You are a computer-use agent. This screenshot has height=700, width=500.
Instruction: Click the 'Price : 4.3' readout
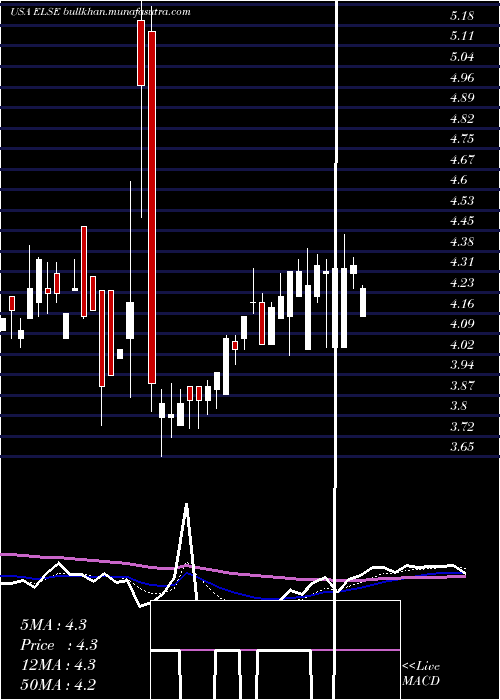pyautogui.click(x=59, y=645)
